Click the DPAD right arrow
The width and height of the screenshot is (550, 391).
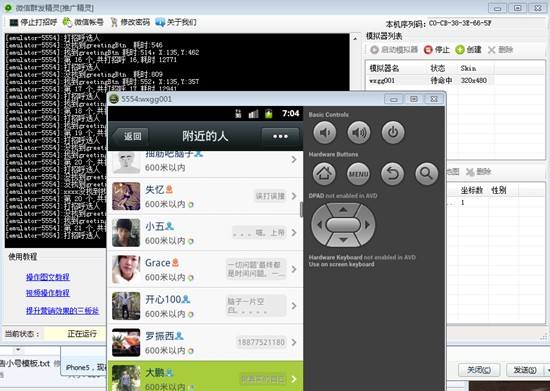click(x=368, y=225)
